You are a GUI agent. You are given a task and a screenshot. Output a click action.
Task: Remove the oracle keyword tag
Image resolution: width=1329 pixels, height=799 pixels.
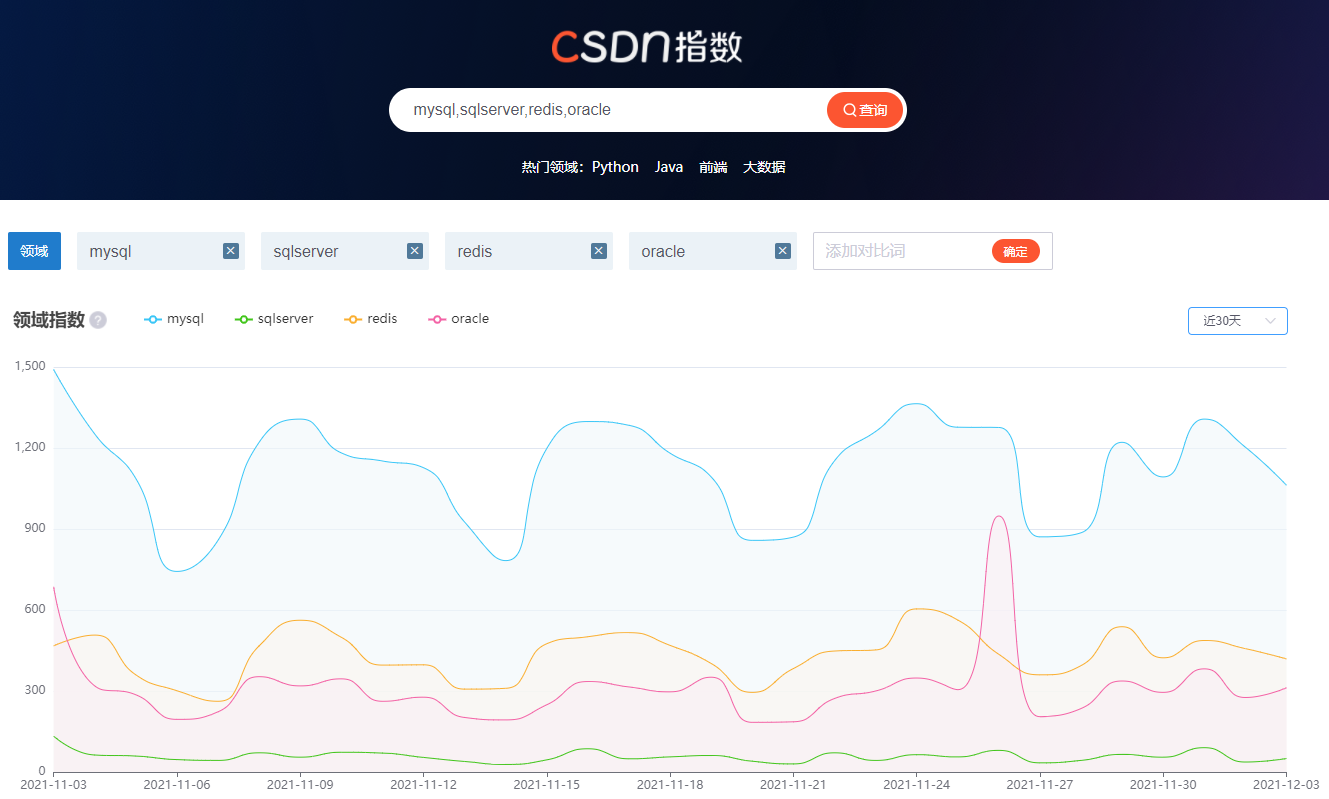(783, 251)
